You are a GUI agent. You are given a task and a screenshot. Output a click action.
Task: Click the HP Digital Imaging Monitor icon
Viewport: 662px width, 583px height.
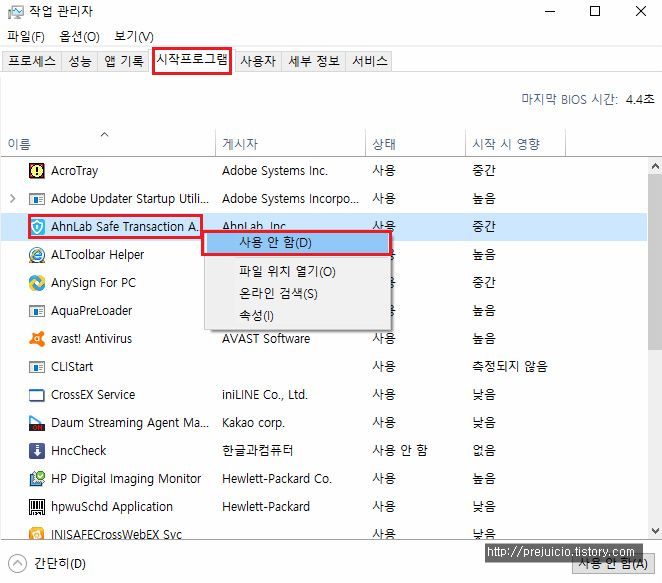pos(37,479)
